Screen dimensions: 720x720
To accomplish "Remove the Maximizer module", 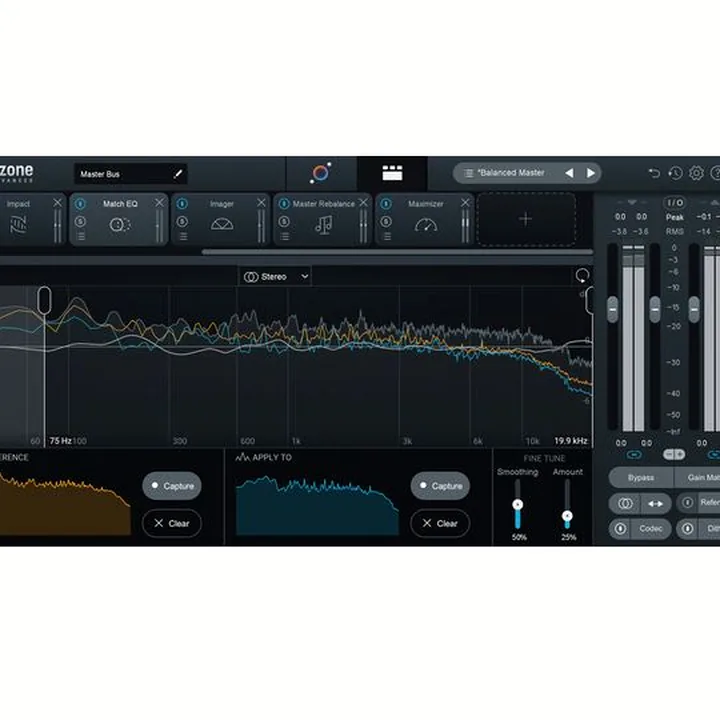I will pyautogui.click(x=465, y=202).
